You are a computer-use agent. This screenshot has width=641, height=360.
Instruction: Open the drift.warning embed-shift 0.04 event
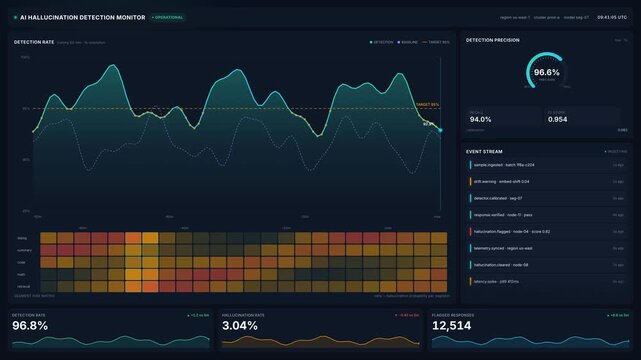click(x=547, y=181)
